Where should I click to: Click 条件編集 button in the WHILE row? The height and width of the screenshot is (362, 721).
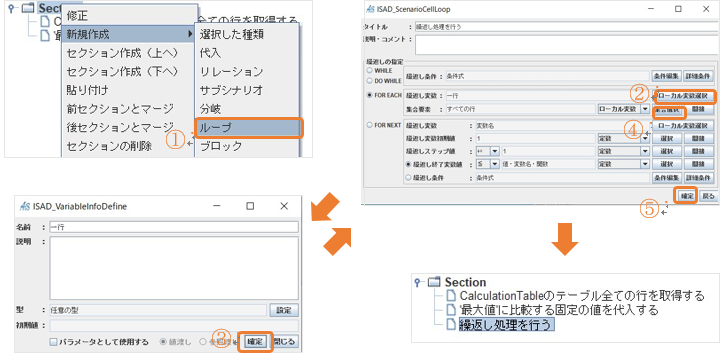pos(666,76)
